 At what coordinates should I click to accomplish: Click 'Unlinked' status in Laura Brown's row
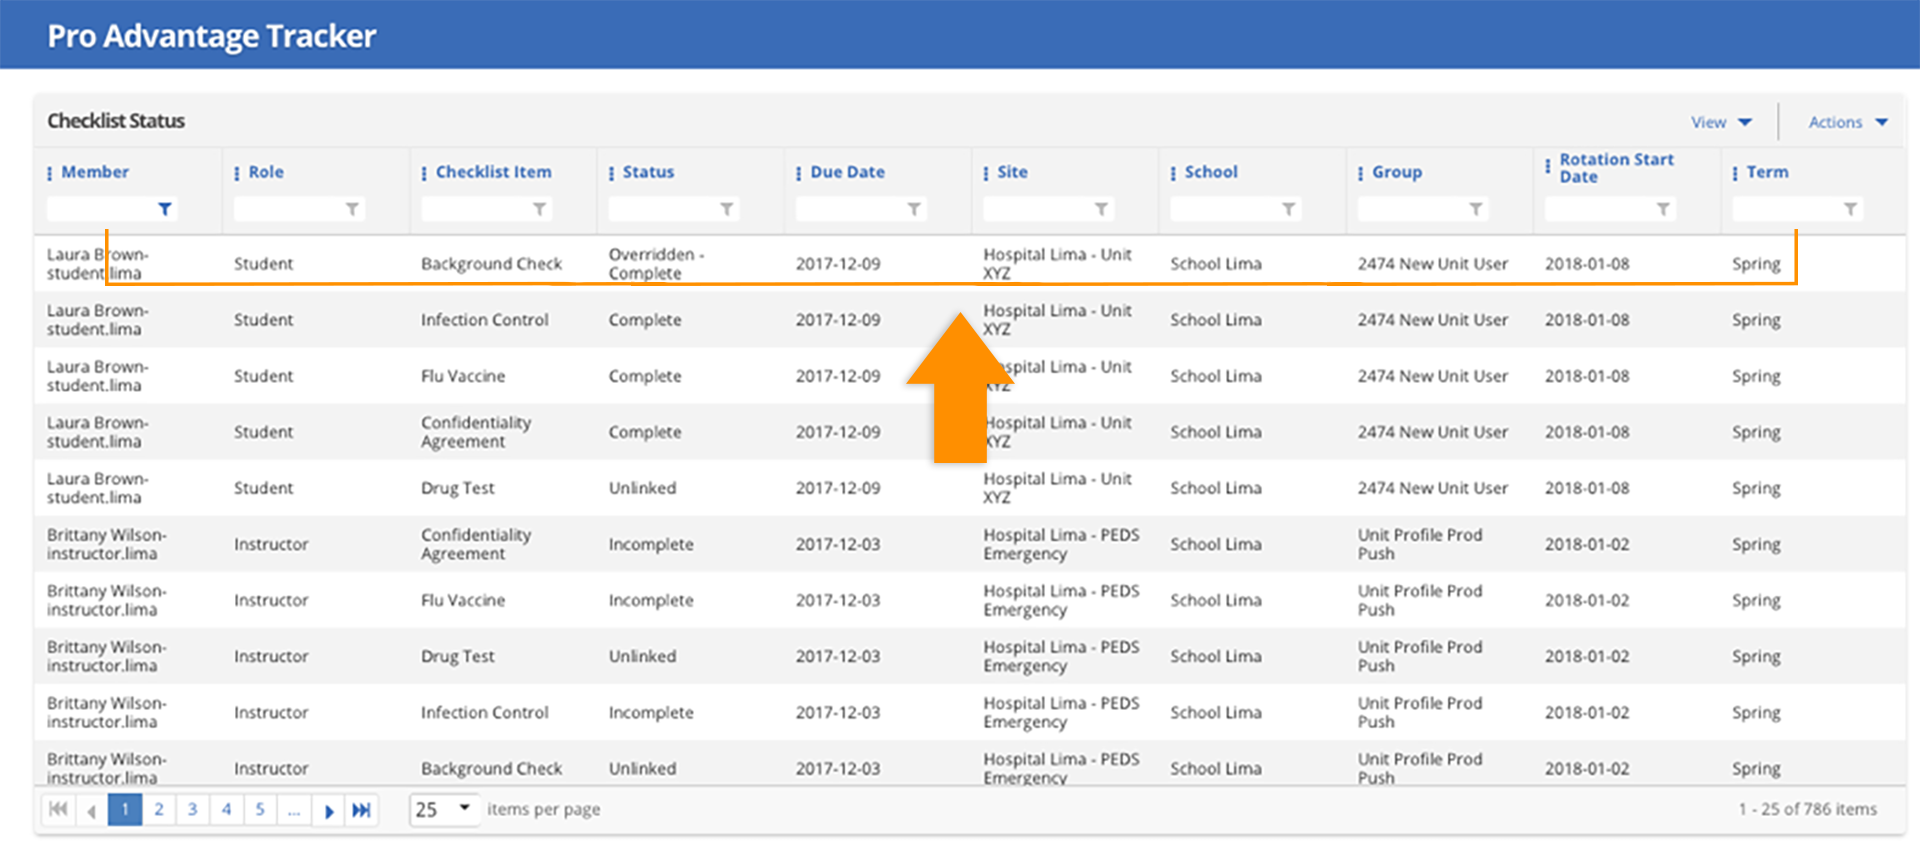tap(642, 488)
